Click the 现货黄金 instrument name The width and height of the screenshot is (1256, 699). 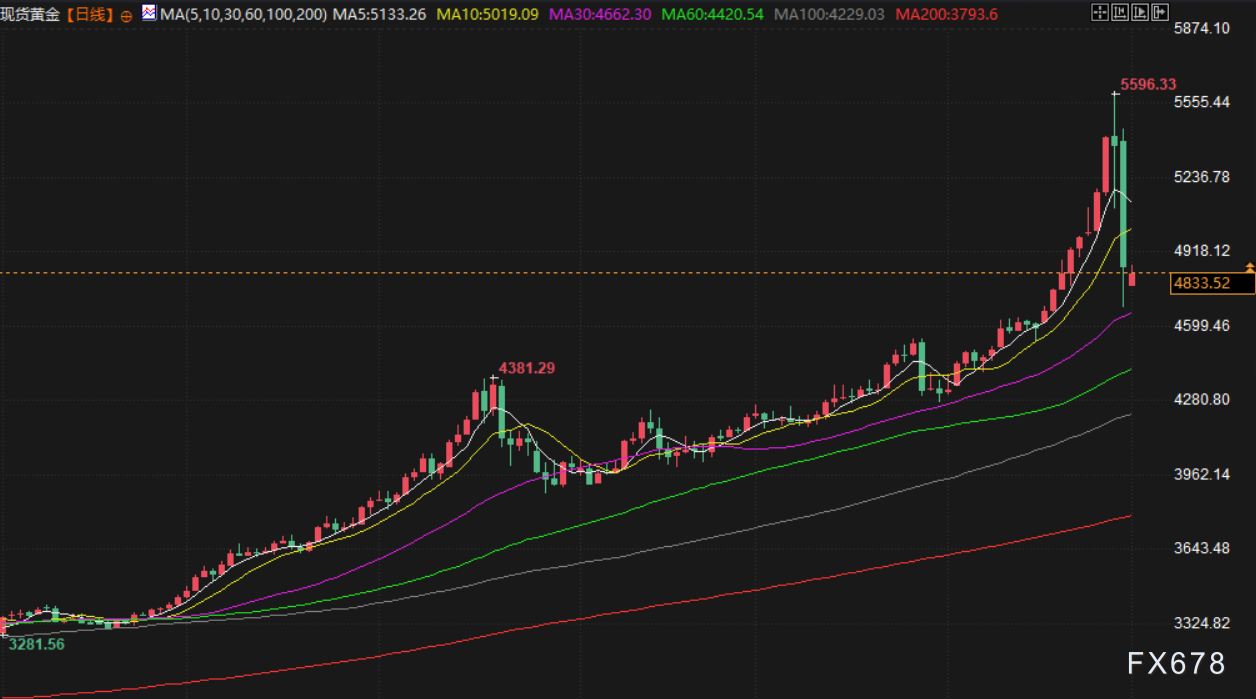(x=30, y=15)
